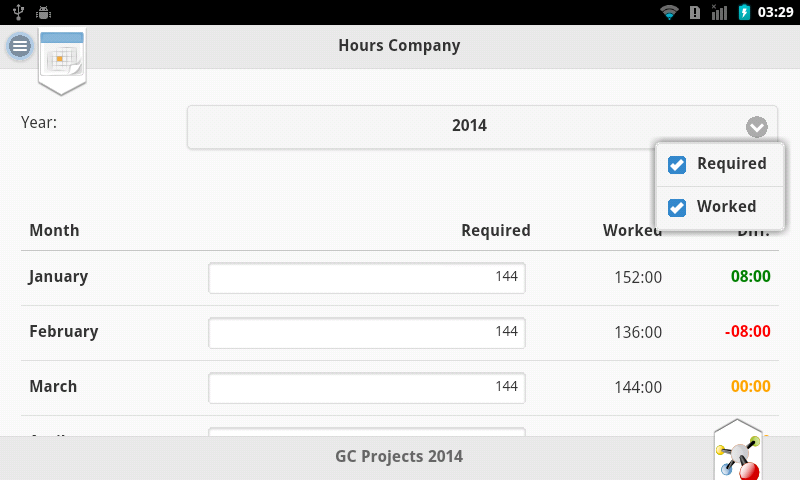
Task: Click the year dropdown arrow
Action: point(756,127)
